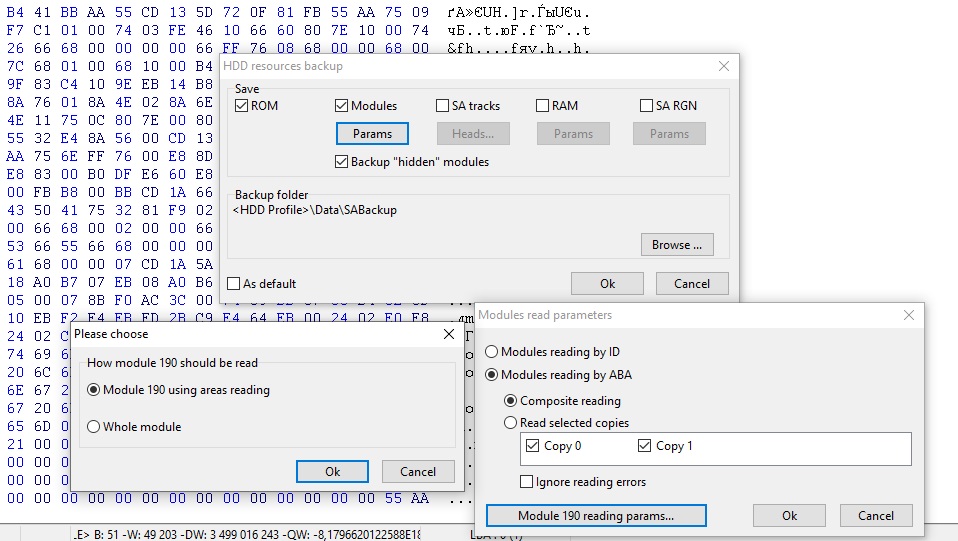The width and height of the screenshot is (958, 541).
Task: Select Read selected copies option
Action: pyautogui.click(x=510, y=423)
